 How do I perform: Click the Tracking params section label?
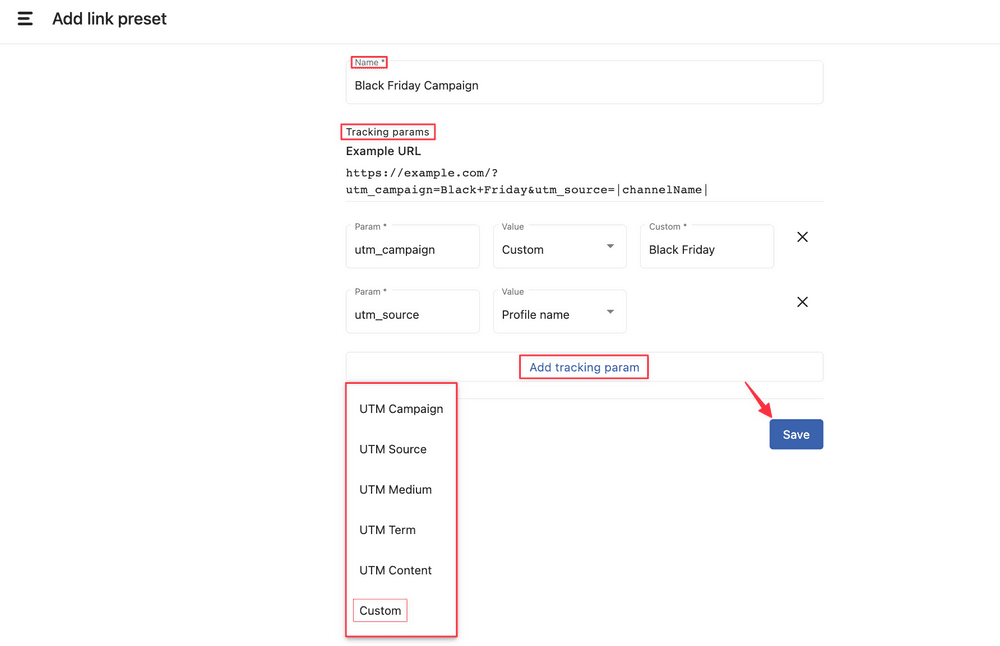[387, 132]
